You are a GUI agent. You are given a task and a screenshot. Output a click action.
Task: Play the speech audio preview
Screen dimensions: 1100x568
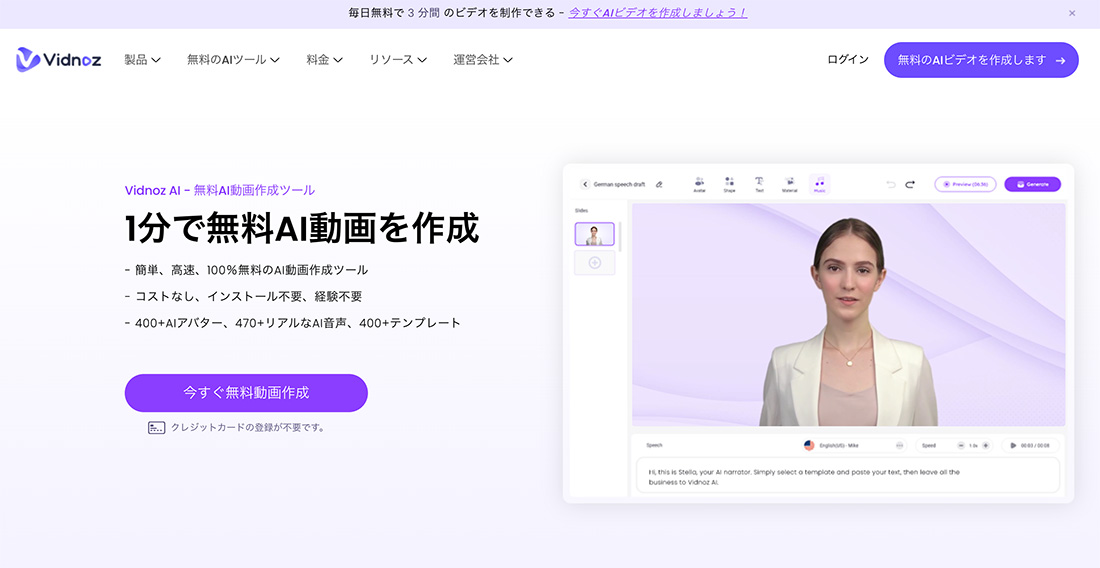tap(1013, 445)
